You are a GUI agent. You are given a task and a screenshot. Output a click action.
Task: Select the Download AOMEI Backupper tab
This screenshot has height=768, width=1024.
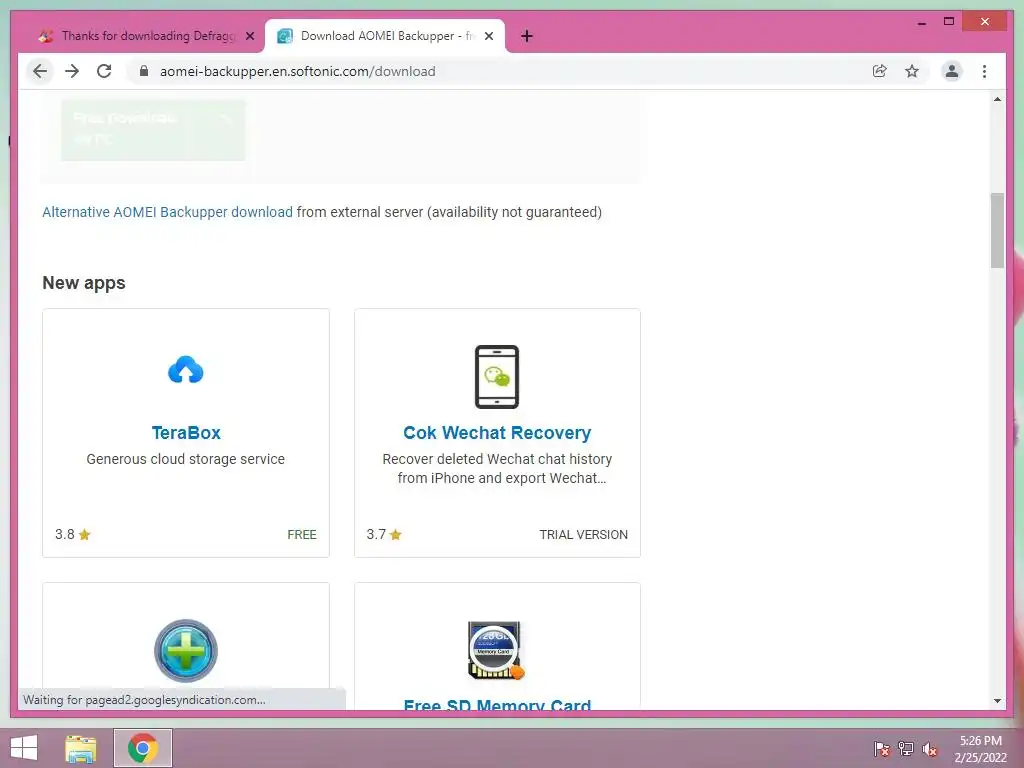click(385, 36)
